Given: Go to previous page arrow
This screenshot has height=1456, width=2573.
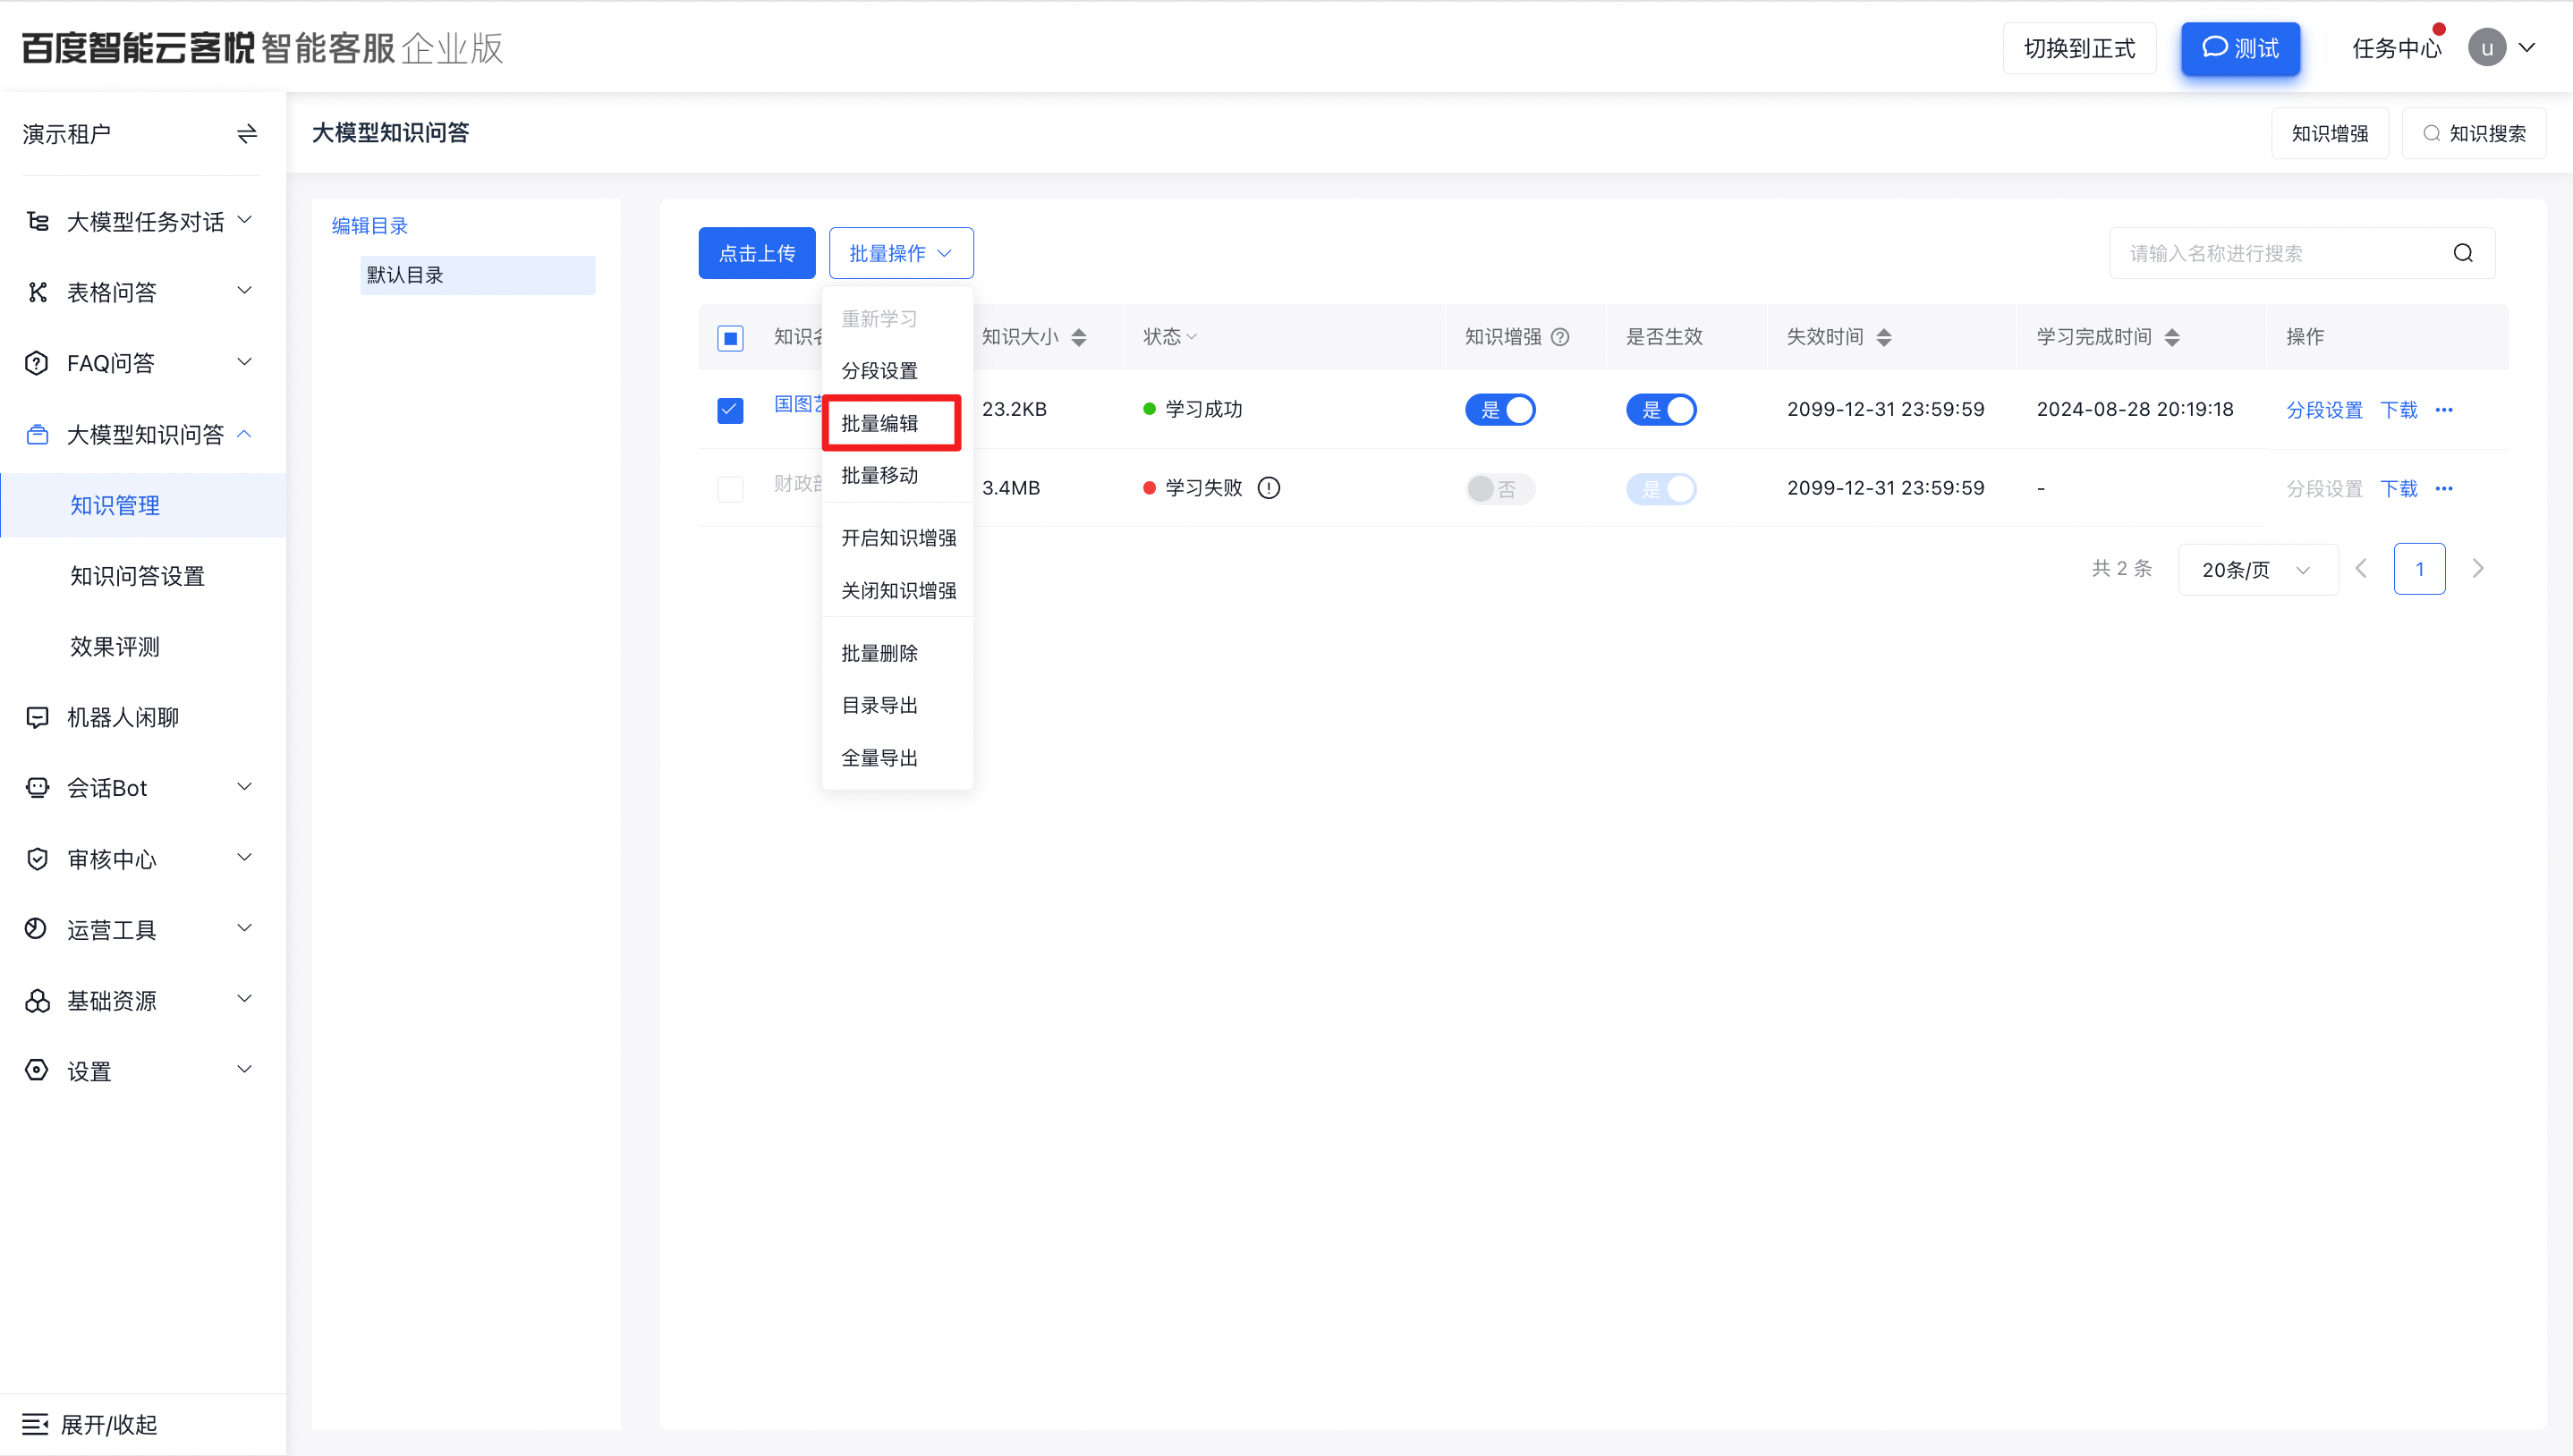Looking at the screenshot, I should click(2362, 569).
